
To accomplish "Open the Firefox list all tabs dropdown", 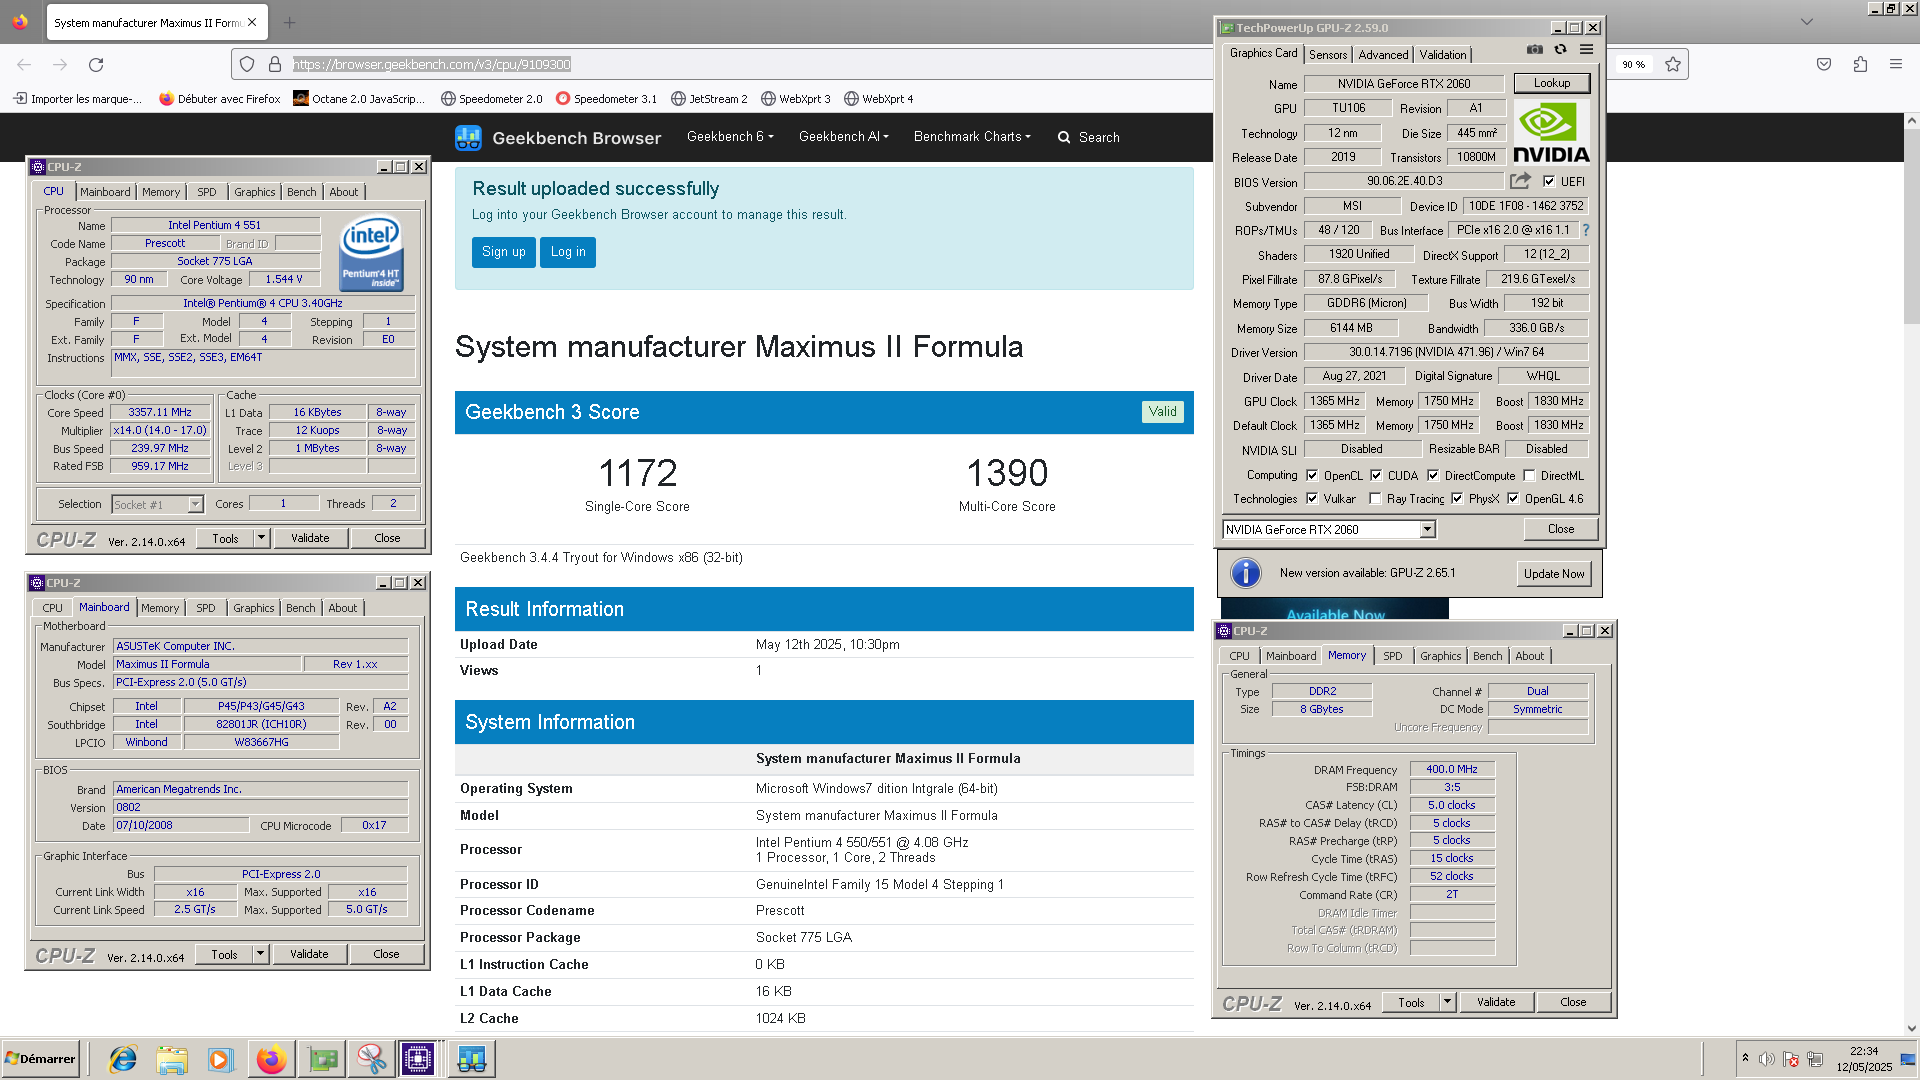I will coord(1806,22).
